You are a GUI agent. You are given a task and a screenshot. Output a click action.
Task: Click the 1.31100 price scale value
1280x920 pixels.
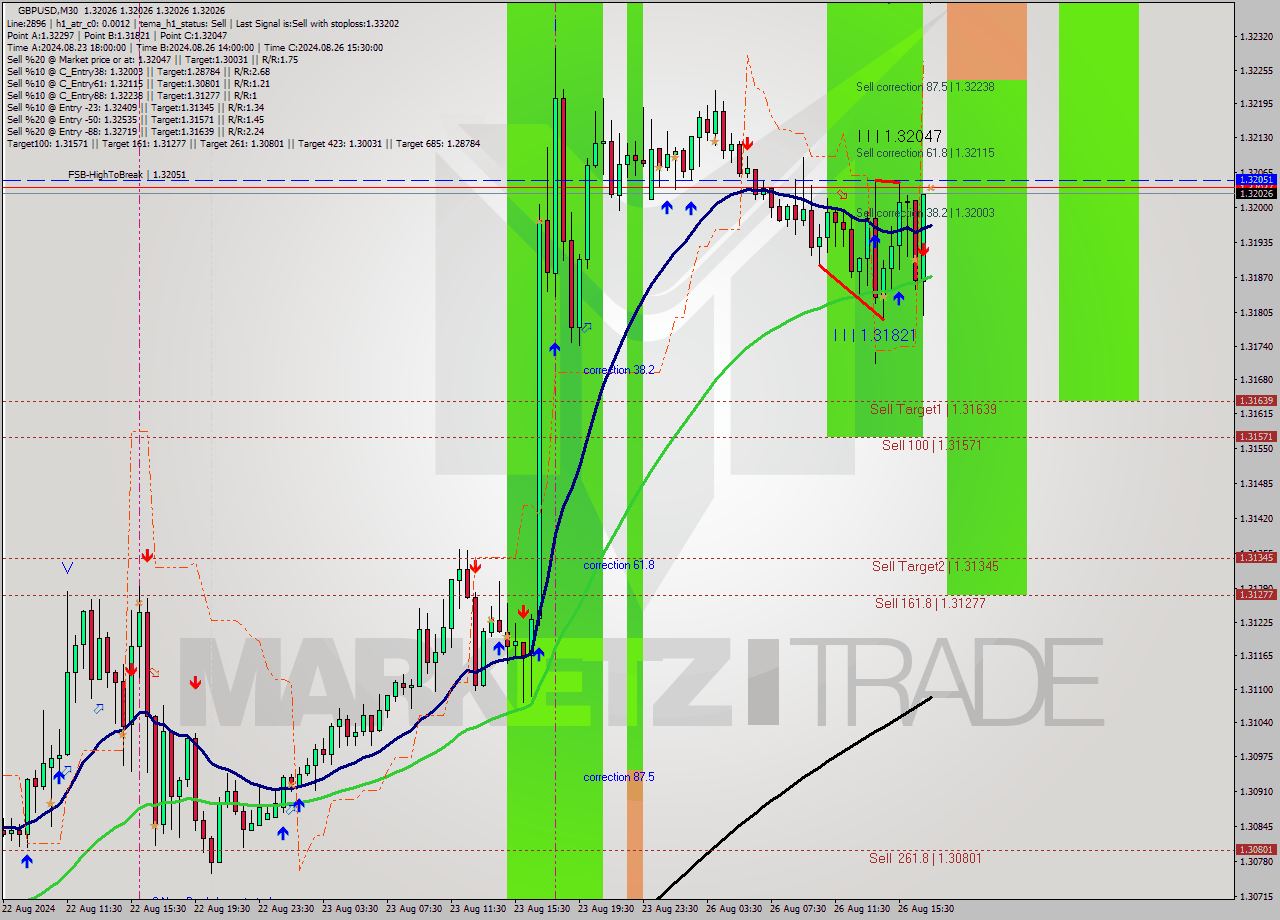pyautogui.click(x=1256, y=689)
